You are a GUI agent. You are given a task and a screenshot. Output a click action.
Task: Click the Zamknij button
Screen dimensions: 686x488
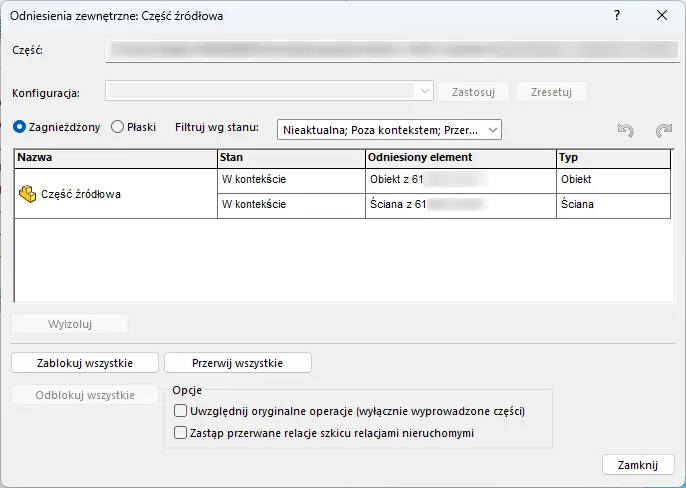pyautogui.click(x=638, y=465)
